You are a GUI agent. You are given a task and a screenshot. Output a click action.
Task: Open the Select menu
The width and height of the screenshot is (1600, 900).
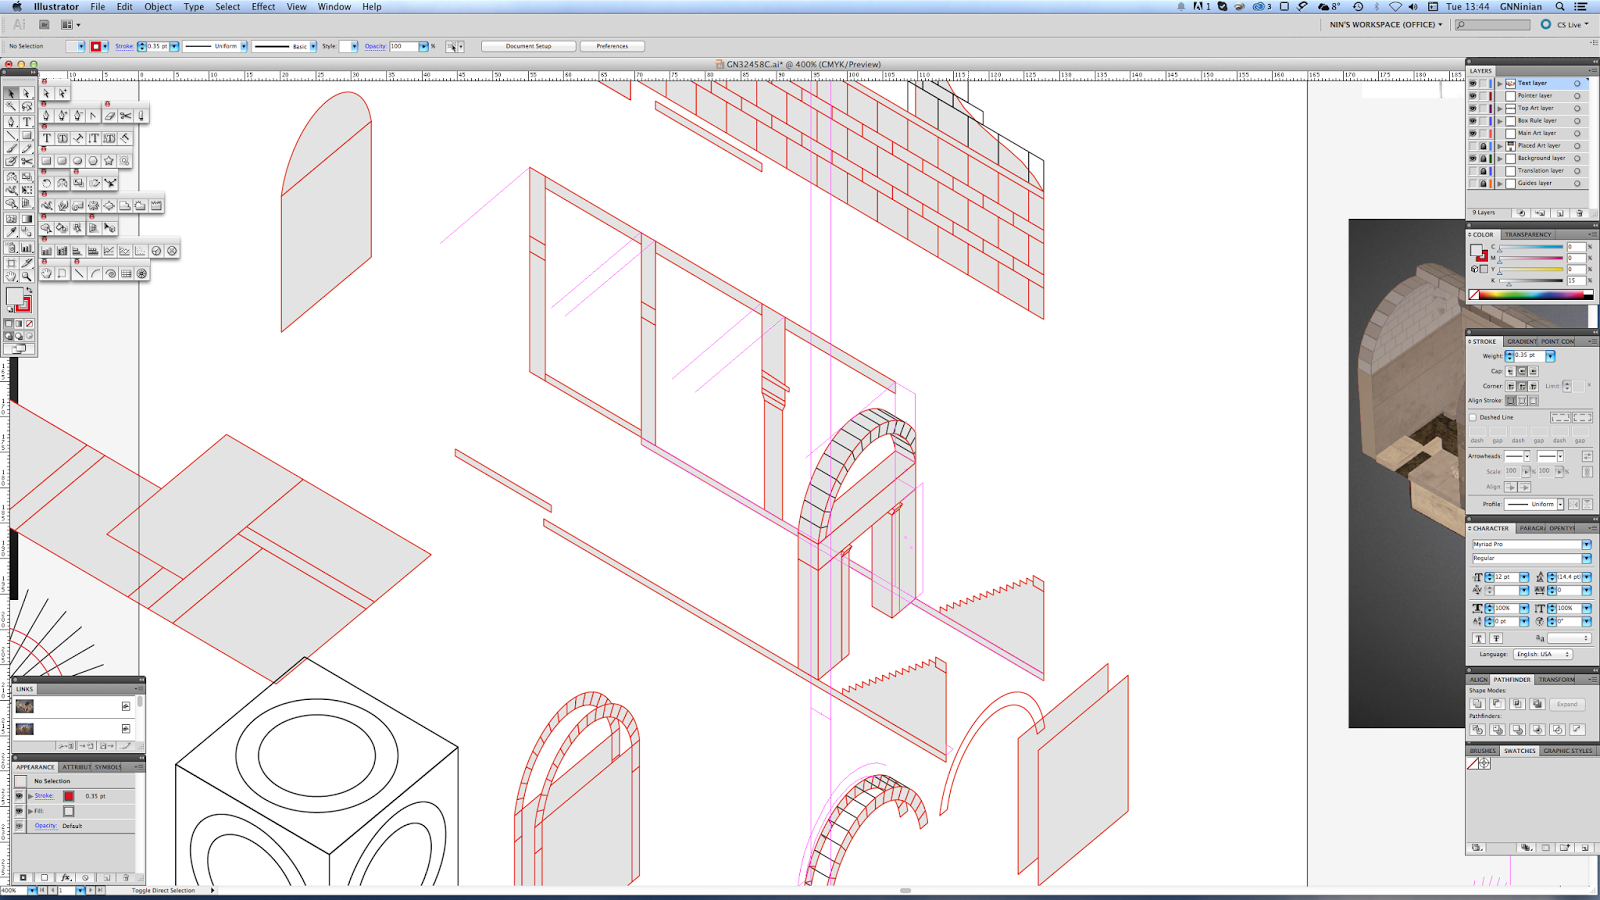point(228,7)
